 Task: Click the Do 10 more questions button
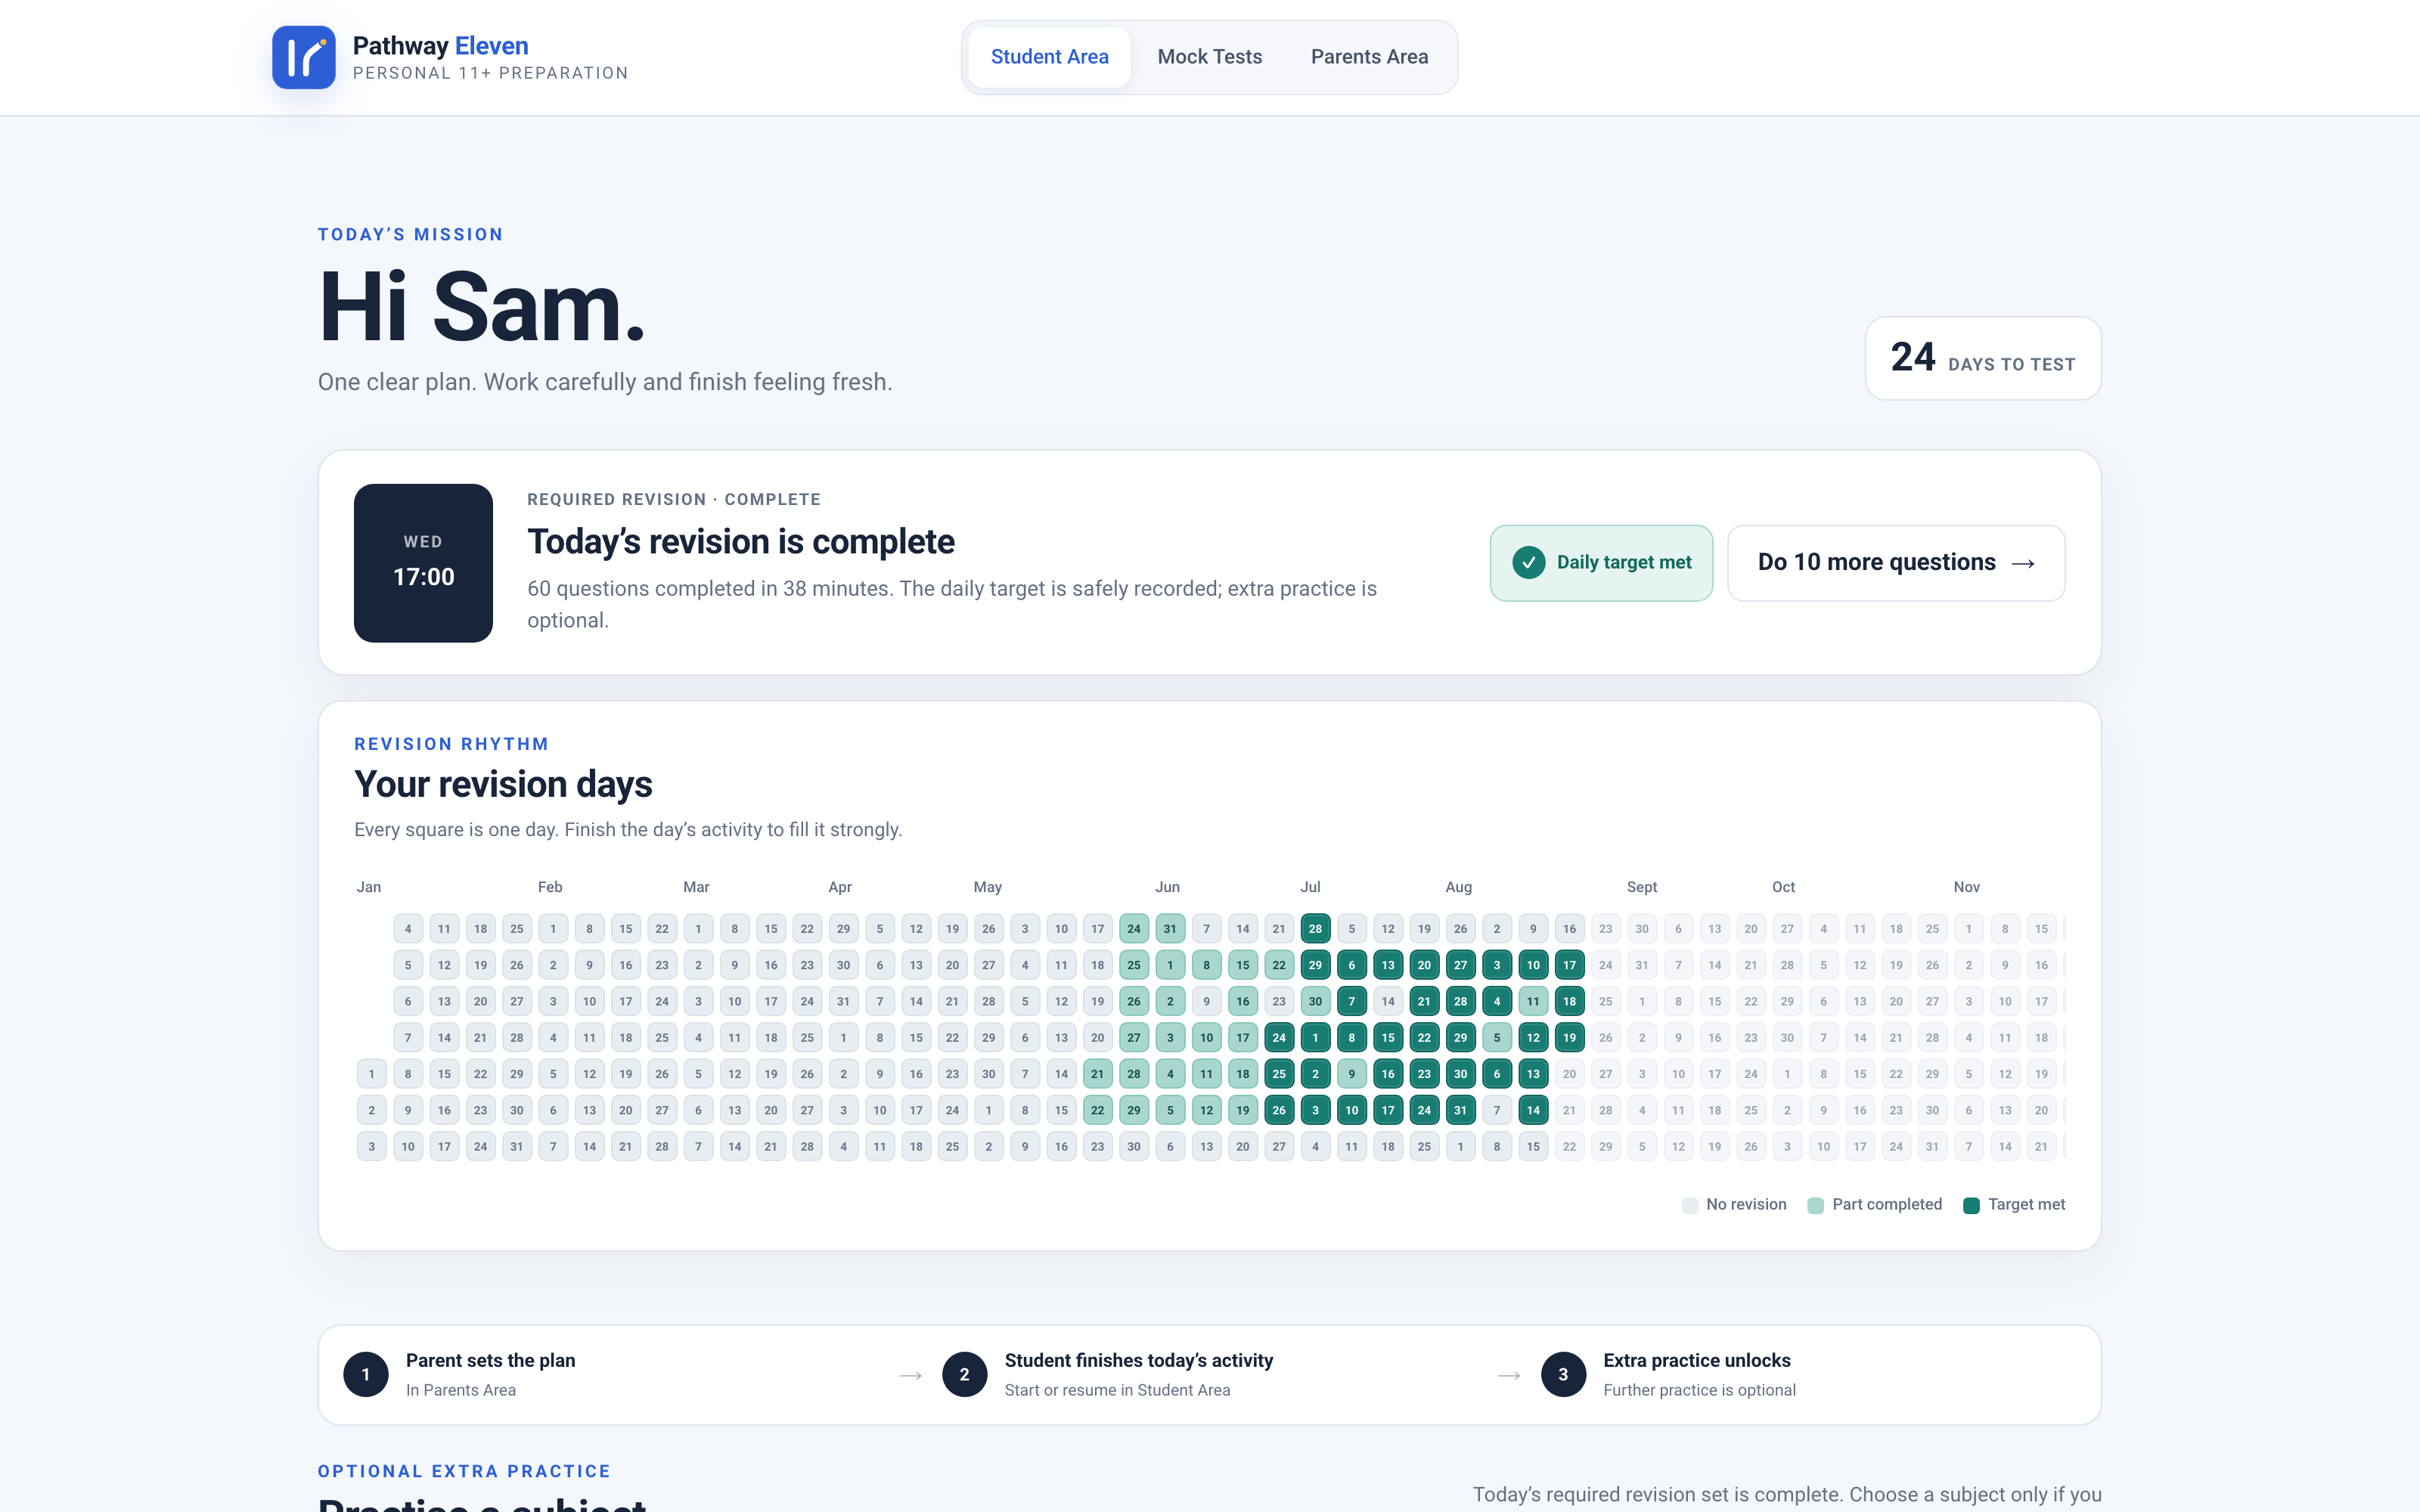point(1896,563)
